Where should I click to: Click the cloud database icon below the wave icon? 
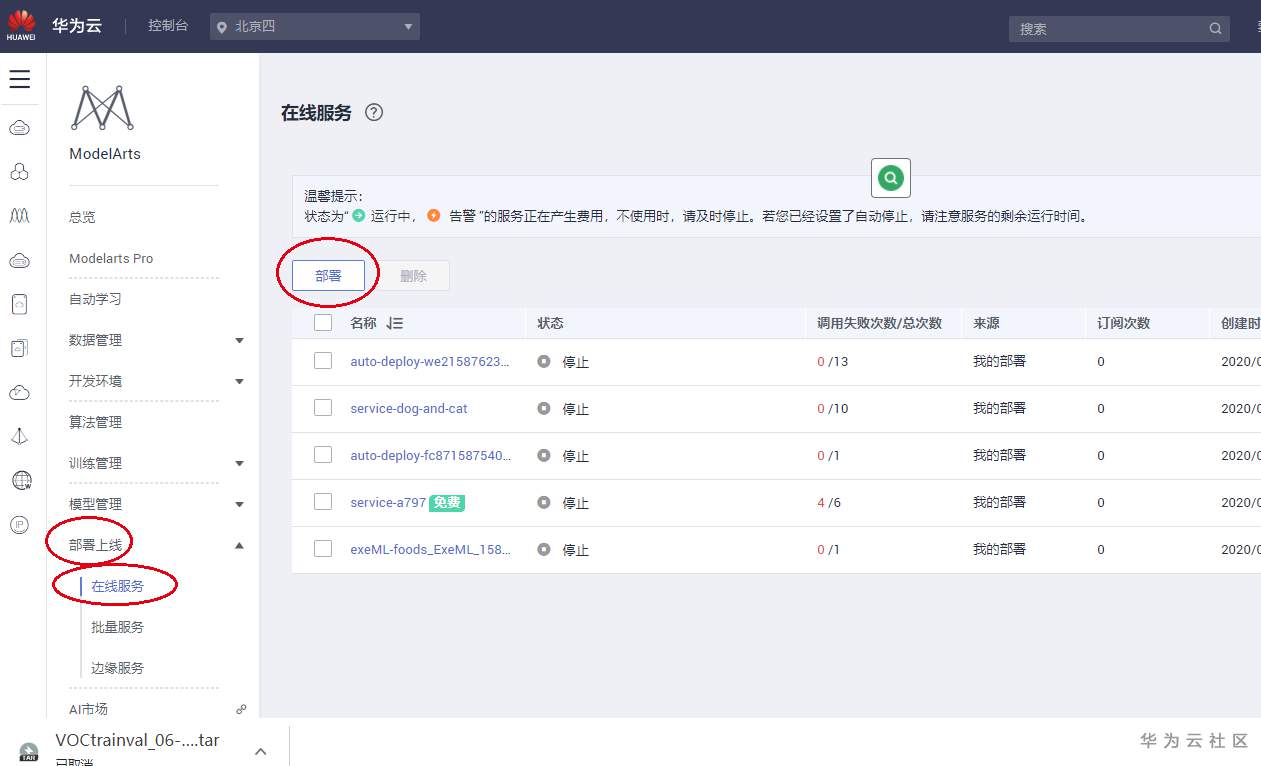20,261
